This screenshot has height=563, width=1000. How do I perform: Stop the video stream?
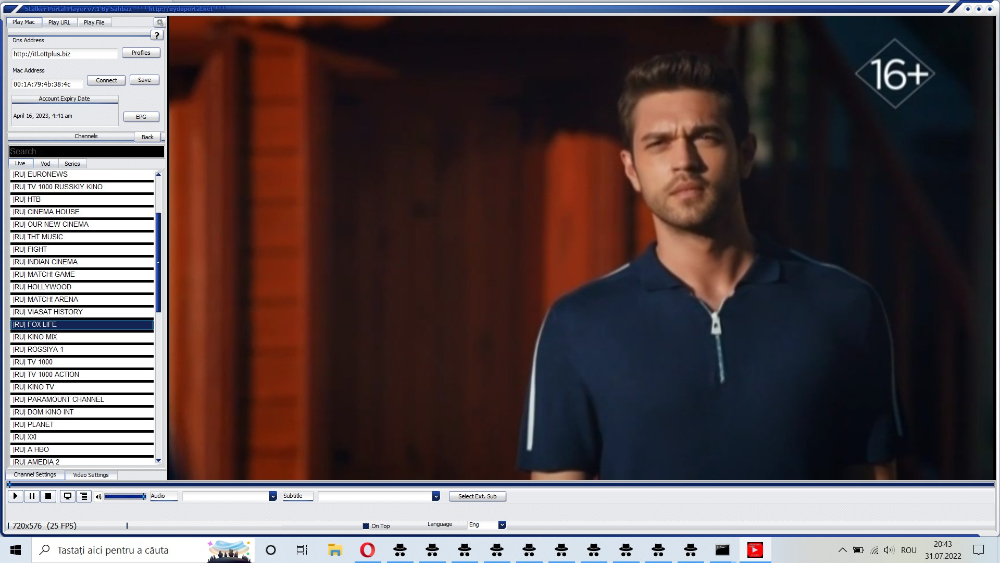tap(48, 496)
